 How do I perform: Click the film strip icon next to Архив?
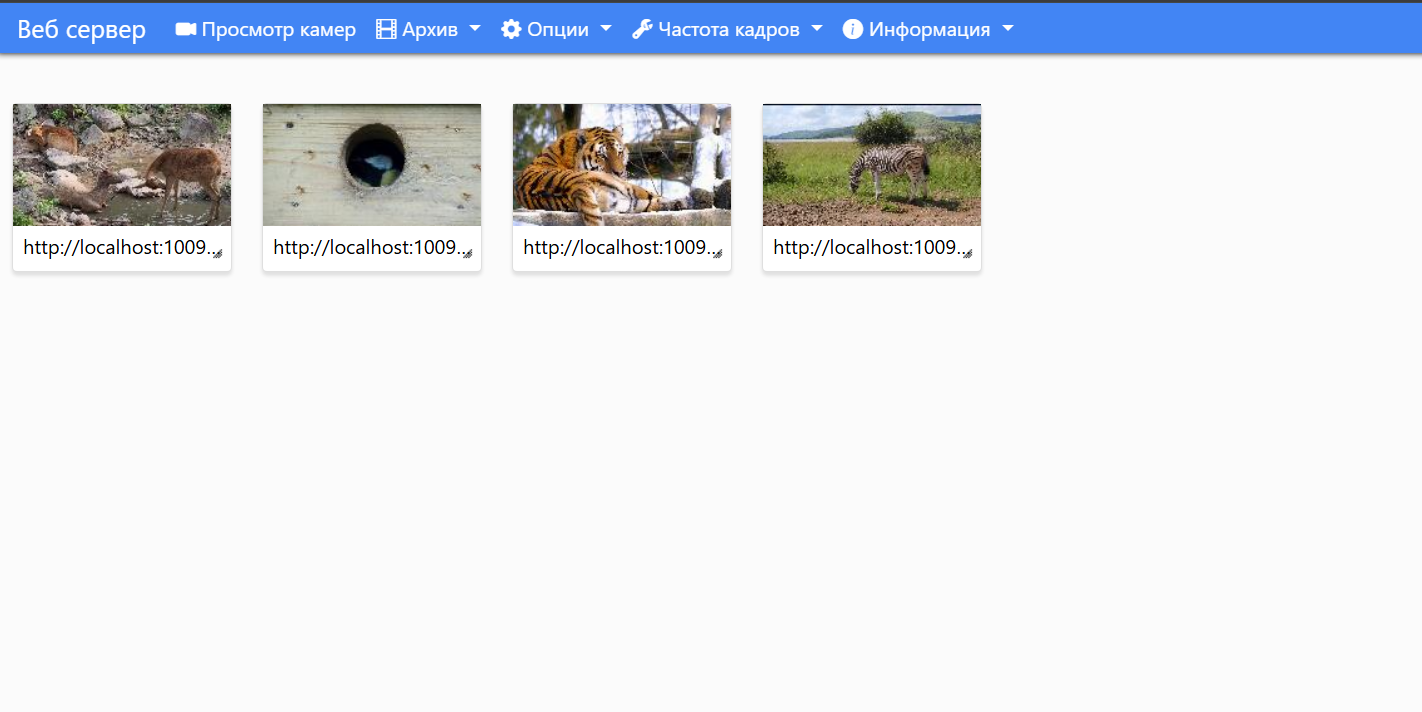(x=386, y=29)
